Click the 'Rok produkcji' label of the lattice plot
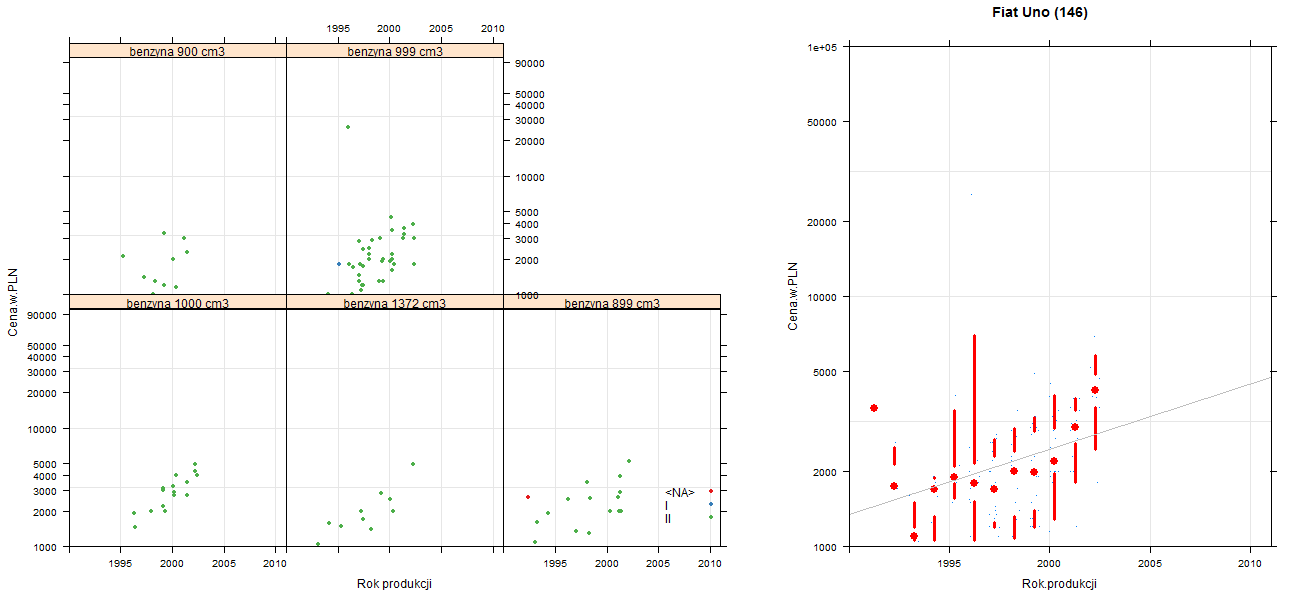The image size is (1300, 600). click(x=394, y=584)
